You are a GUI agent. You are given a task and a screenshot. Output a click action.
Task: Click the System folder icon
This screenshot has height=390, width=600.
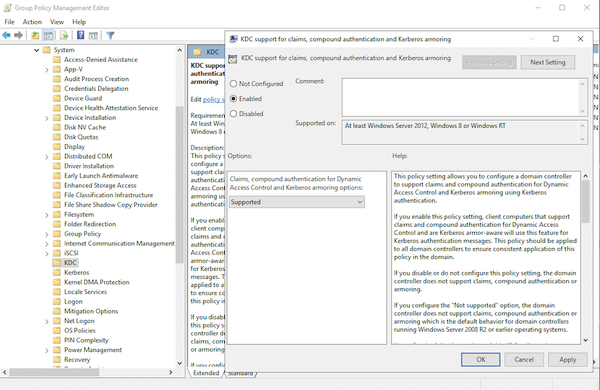(47, 50)
